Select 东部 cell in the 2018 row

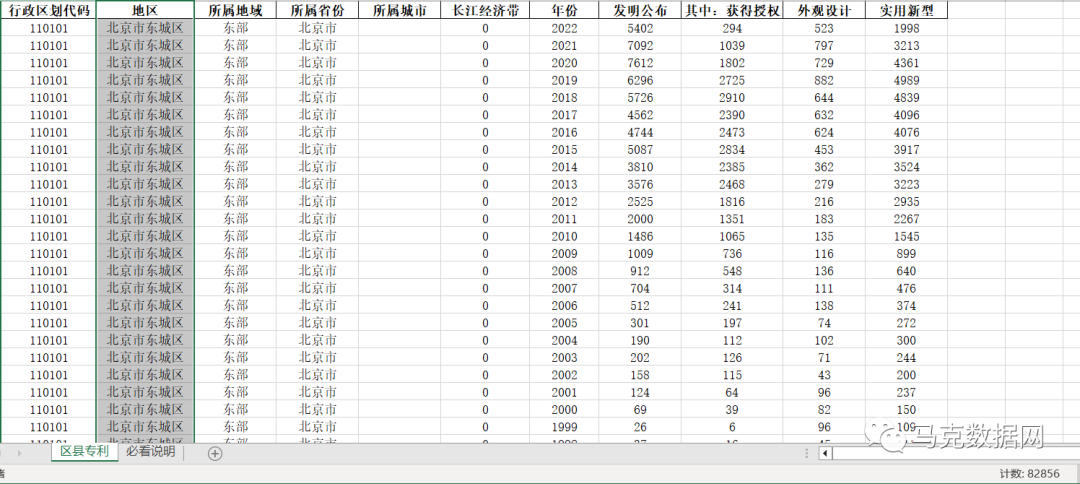tap(236, 98)
